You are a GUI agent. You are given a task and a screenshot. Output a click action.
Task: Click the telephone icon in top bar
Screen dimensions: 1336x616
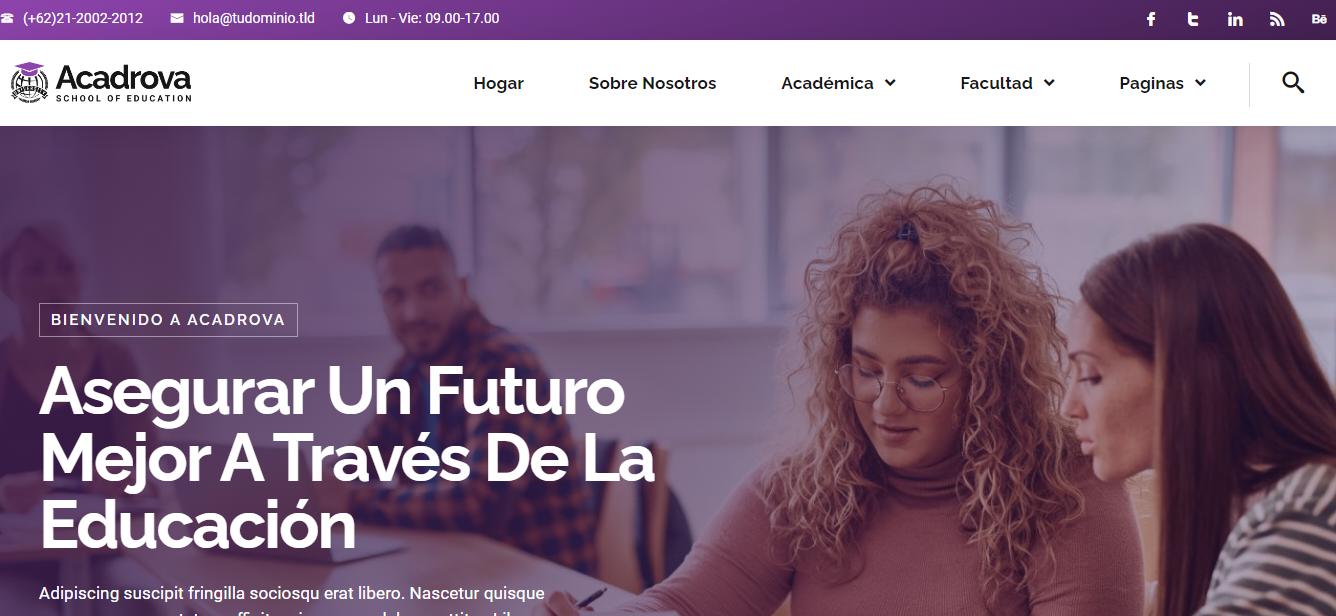[x=7, y=18]
